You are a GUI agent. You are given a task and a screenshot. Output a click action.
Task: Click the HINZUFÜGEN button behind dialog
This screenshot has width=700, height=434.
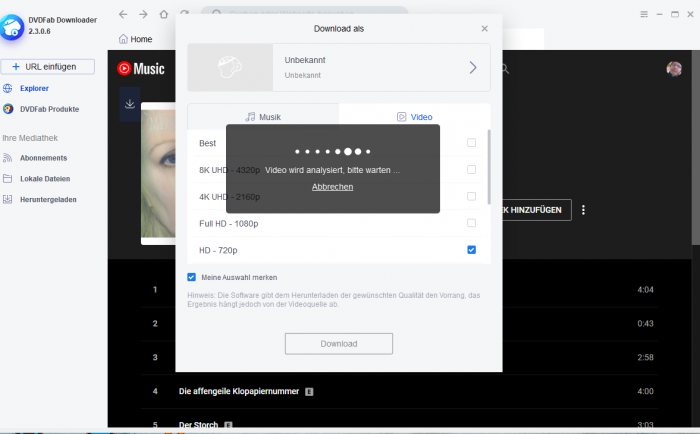point(536,210)
